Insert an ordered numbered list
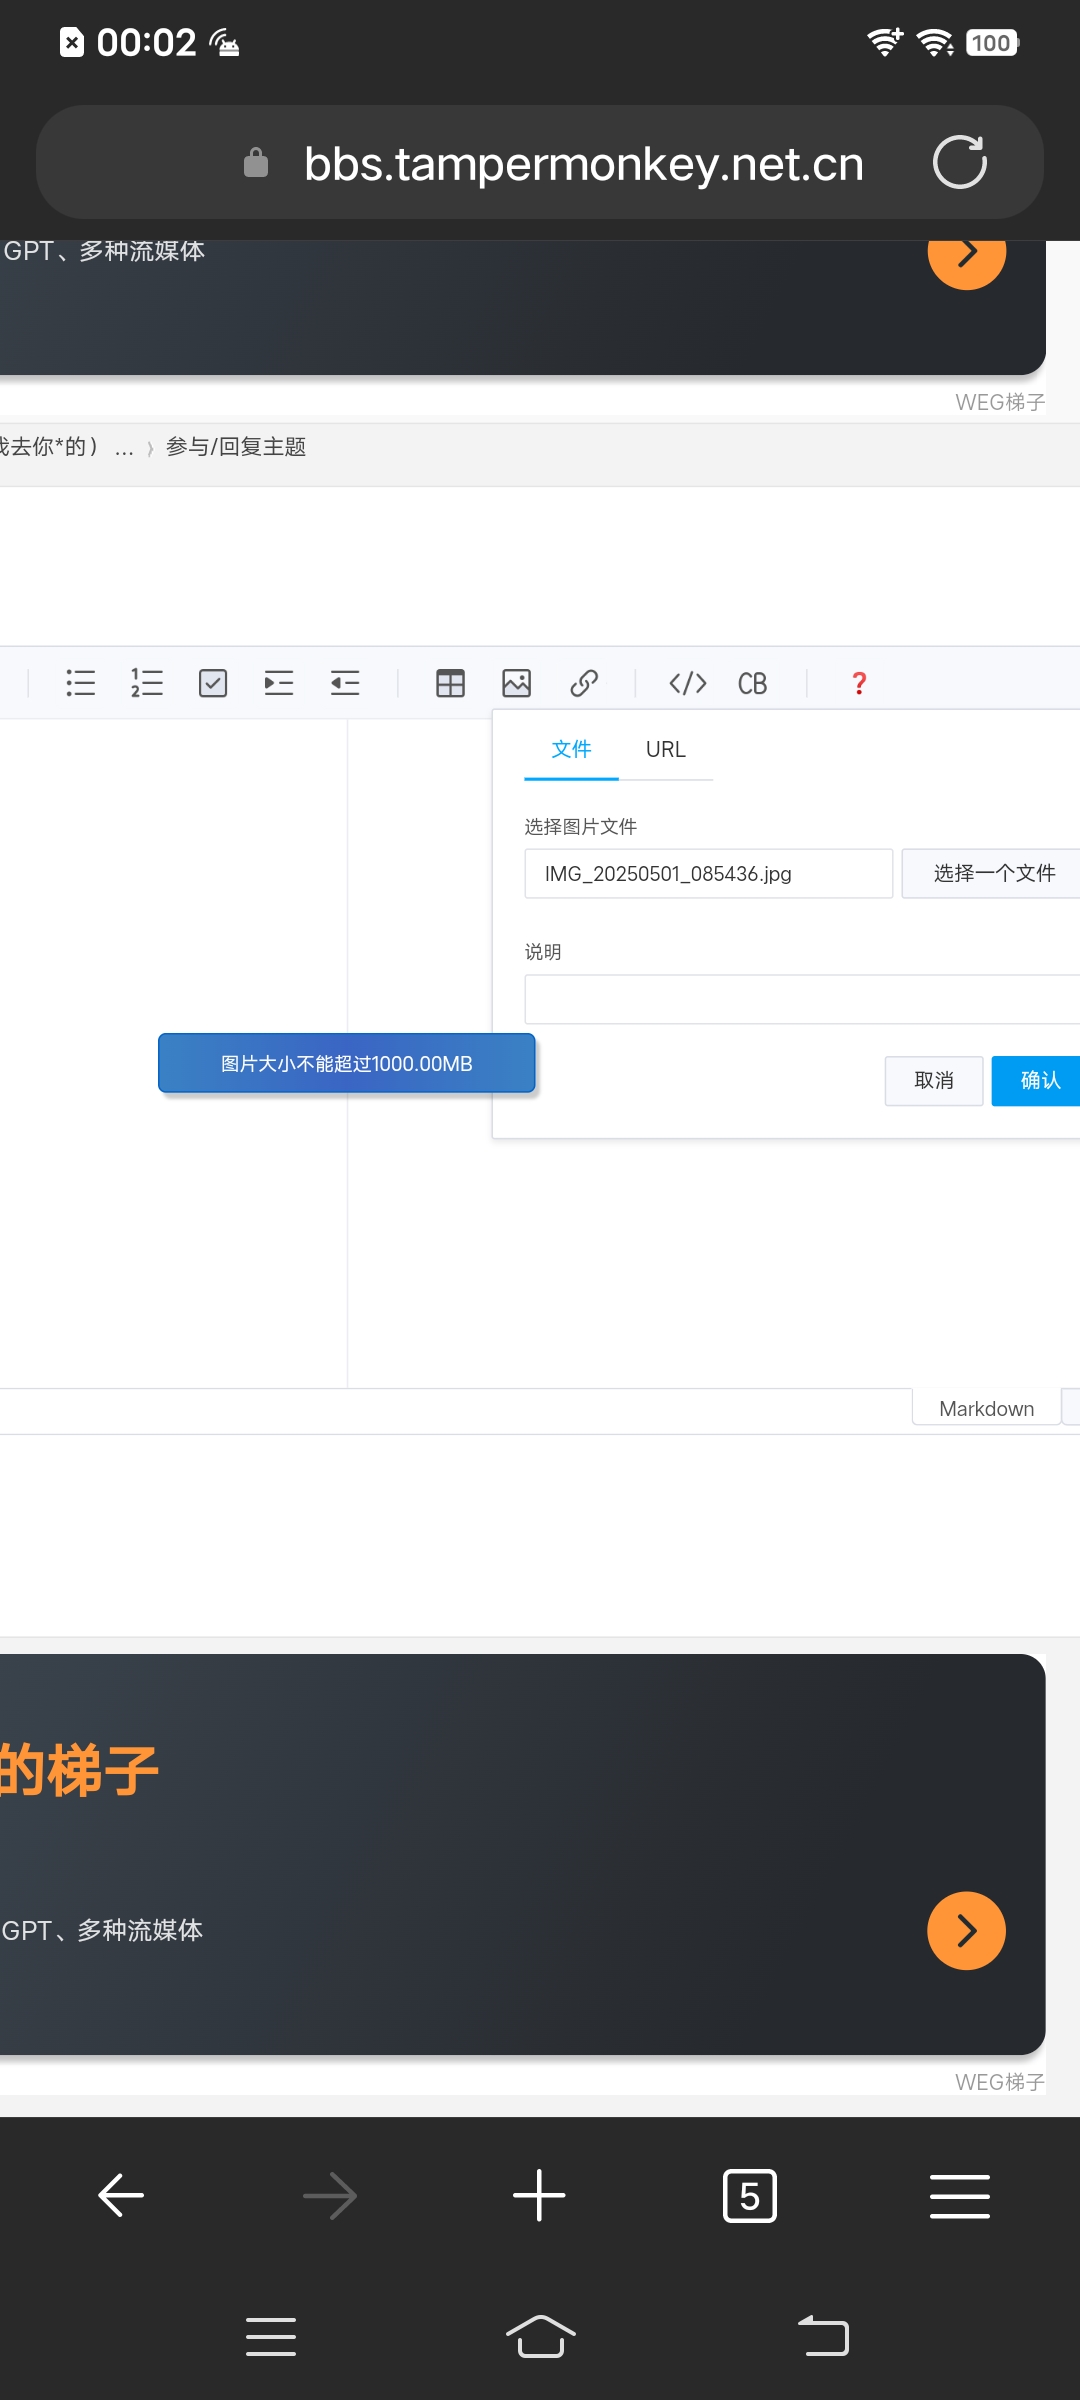1080x2400 pixels. [147, 683]
